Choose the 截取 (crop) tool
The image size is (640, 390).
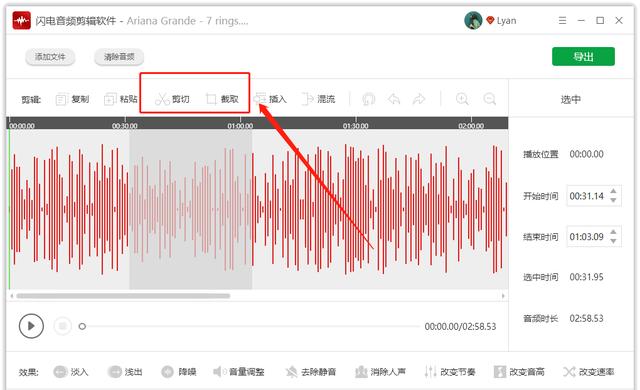coord(222,99)
